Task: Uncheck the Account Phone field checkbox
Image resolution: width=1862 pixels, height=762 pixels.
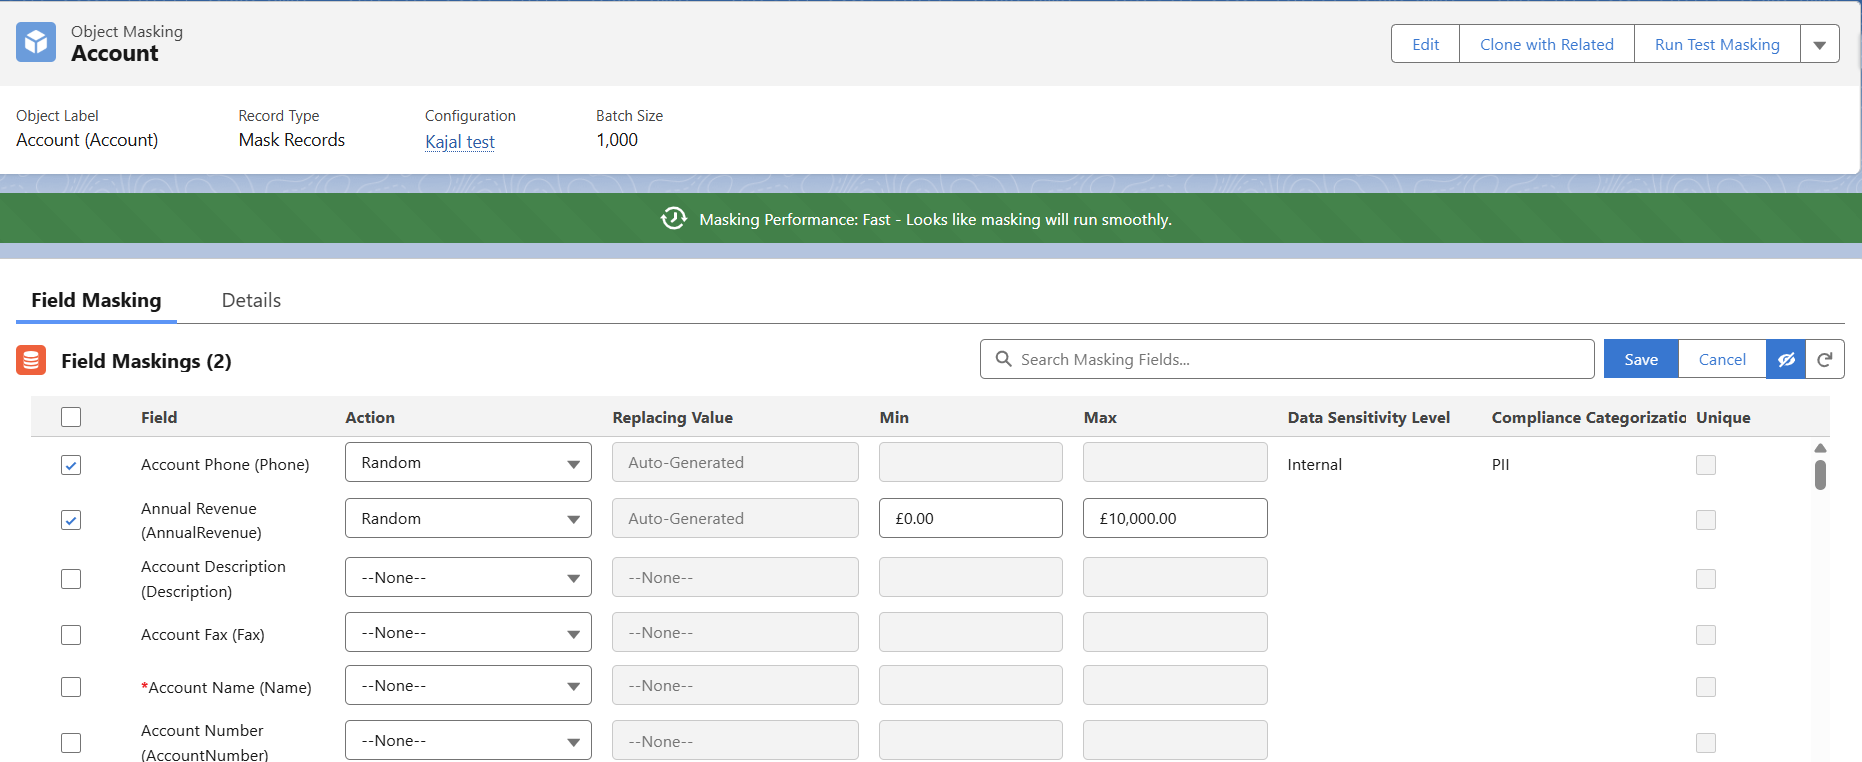Action: click(x=71, y=465)
